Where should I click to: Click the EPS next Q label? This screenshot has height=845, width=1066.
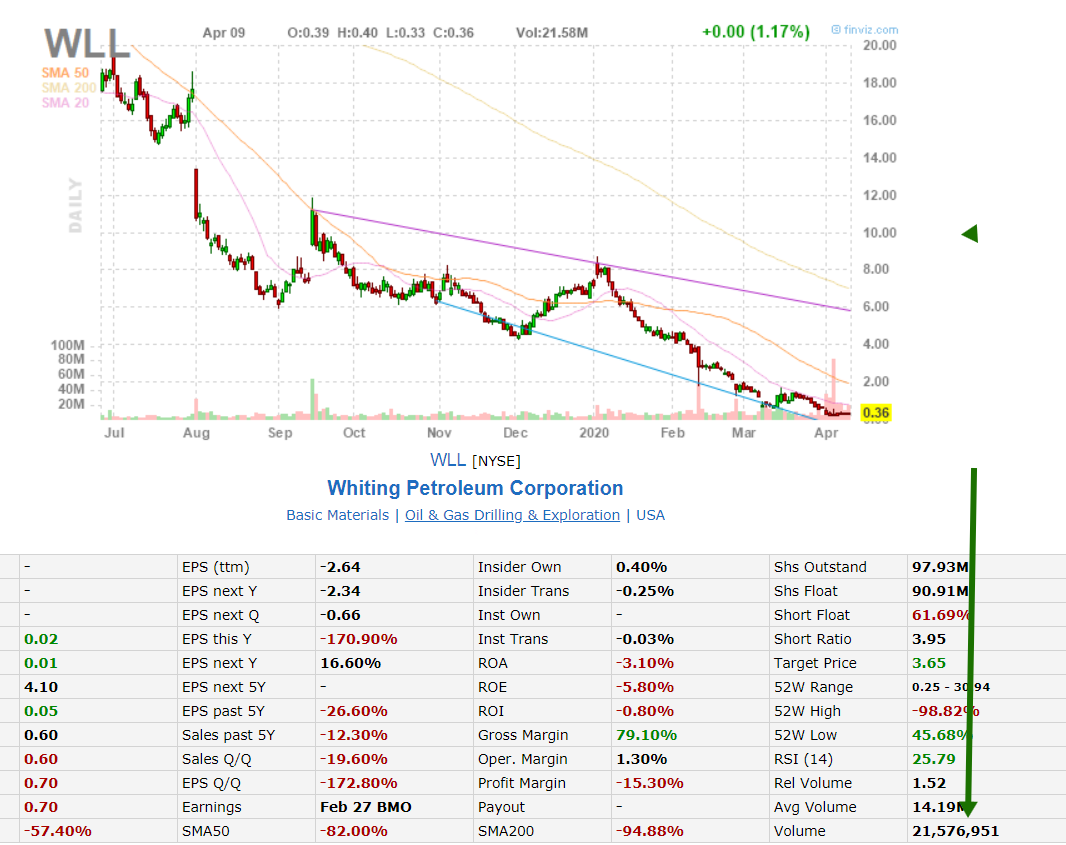pos(220,615)
